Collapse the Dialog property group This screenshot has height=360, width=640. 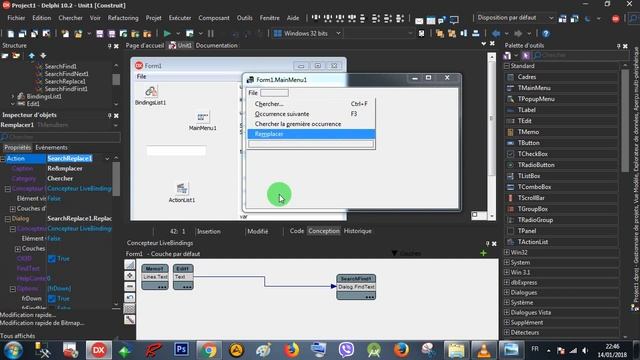tap(8, 219)
